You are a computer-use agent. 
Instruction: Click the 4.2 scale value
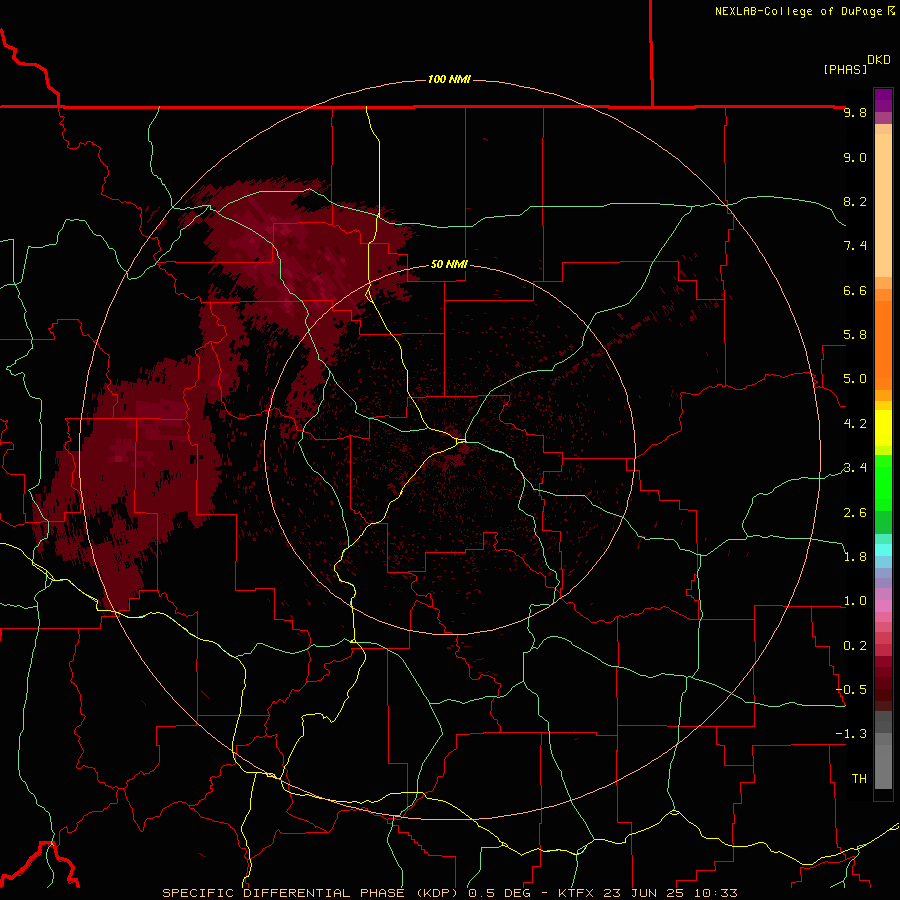(x=855, y=424)
